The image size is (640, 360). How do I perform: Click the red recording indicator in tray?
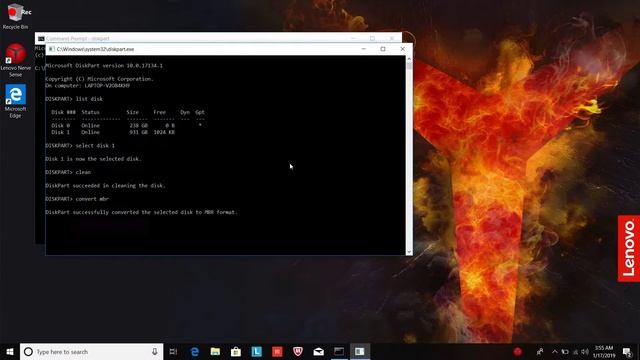[518, 351]
